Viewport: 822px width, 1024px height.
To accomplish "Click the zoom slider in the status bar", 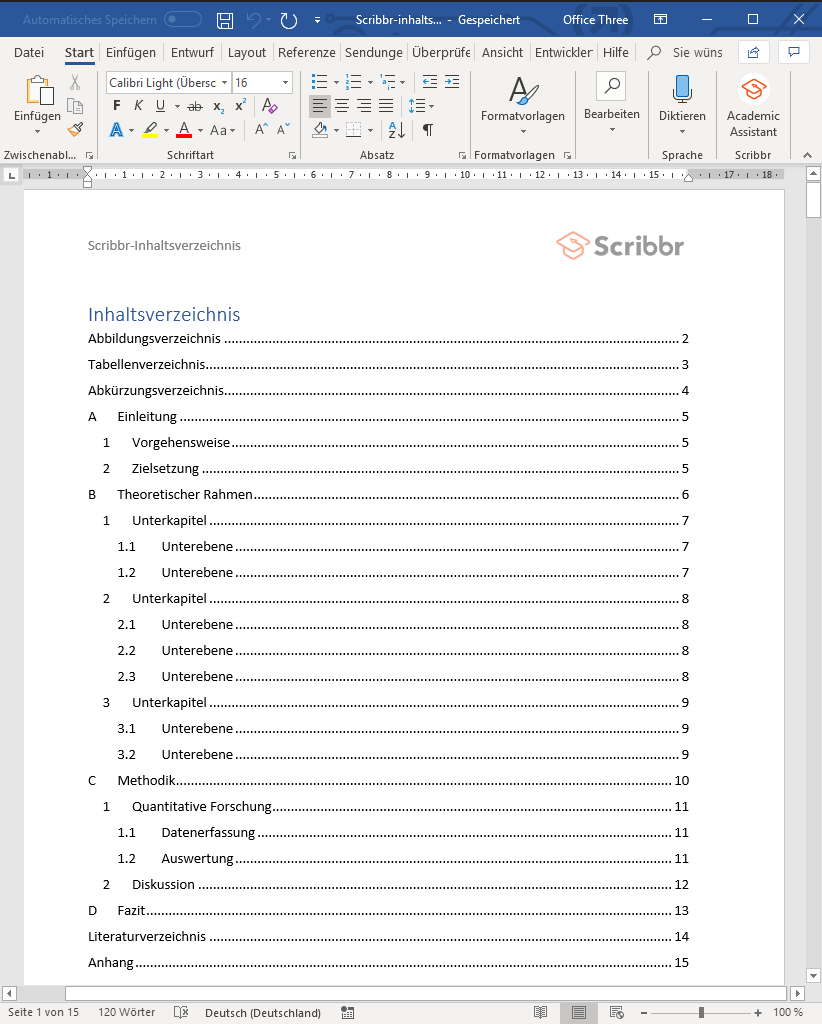I will click(700, 1012).
